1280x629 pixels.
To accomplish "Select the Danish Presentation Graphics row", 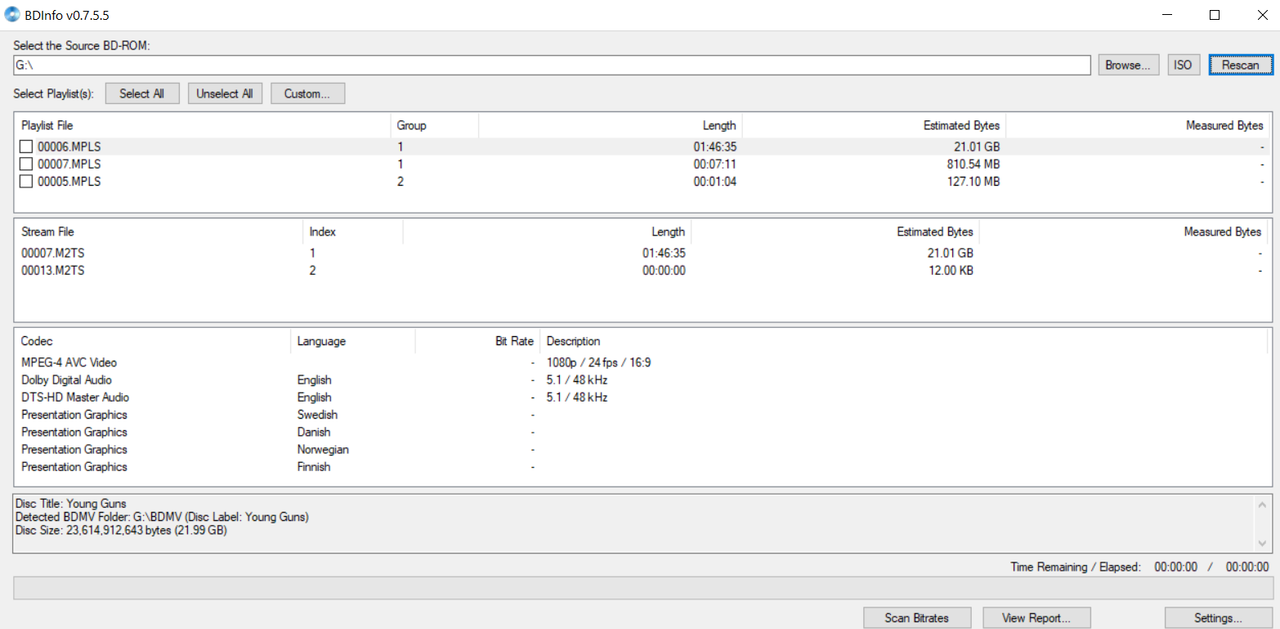I will (x=642, y=432).
